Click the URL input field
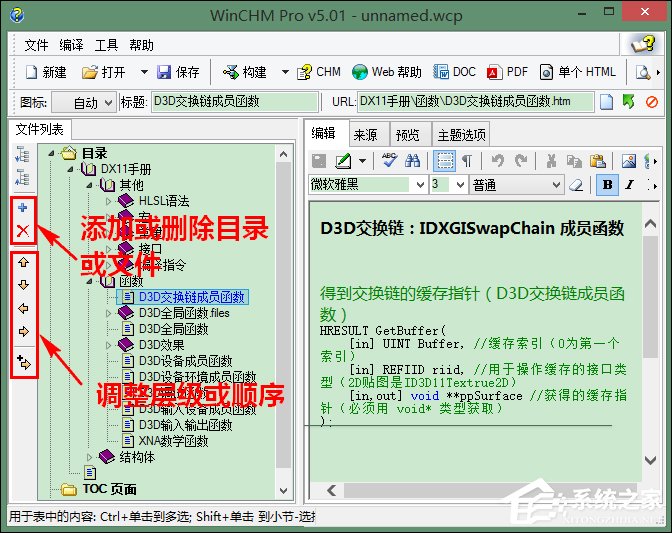 click(476, 102)
